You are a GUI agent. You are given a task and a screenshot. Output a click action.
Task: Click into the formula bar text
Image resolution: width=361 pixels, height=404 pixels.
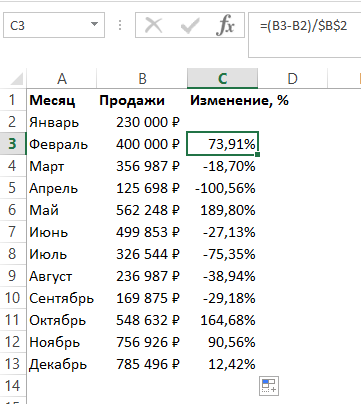click(303, 26)
